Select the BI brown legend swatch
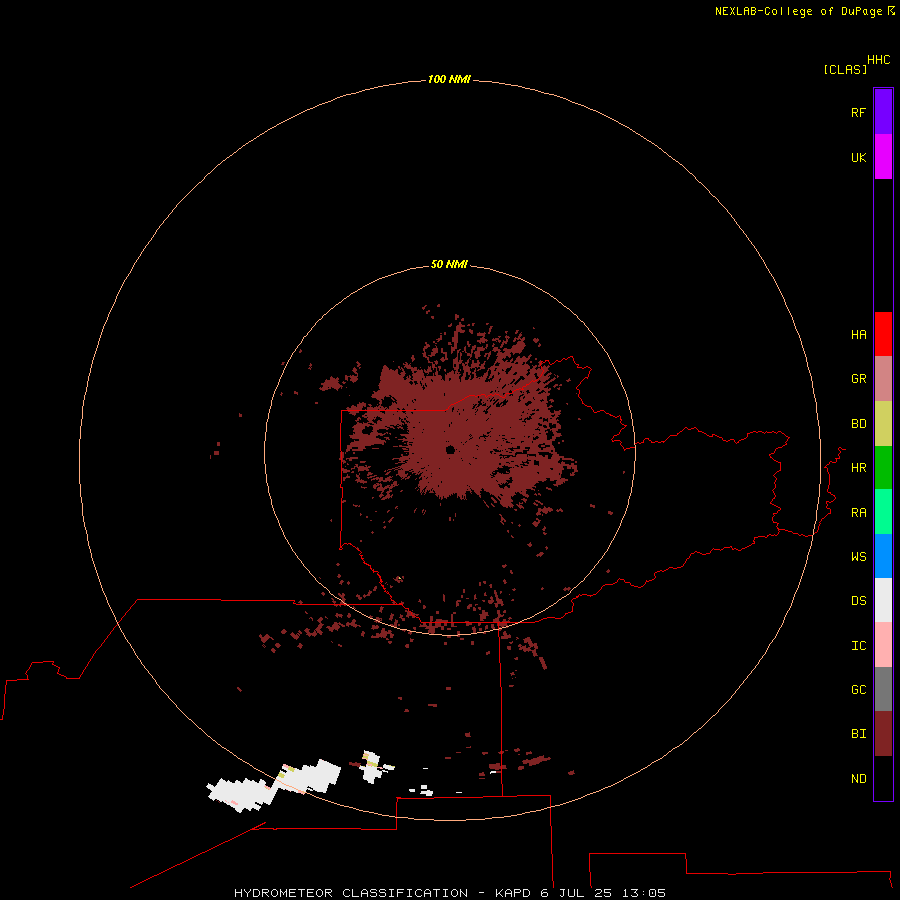Image resolution: width=900 pixels, height=900 pixels. pyautogui.click(x=883, y=734)
